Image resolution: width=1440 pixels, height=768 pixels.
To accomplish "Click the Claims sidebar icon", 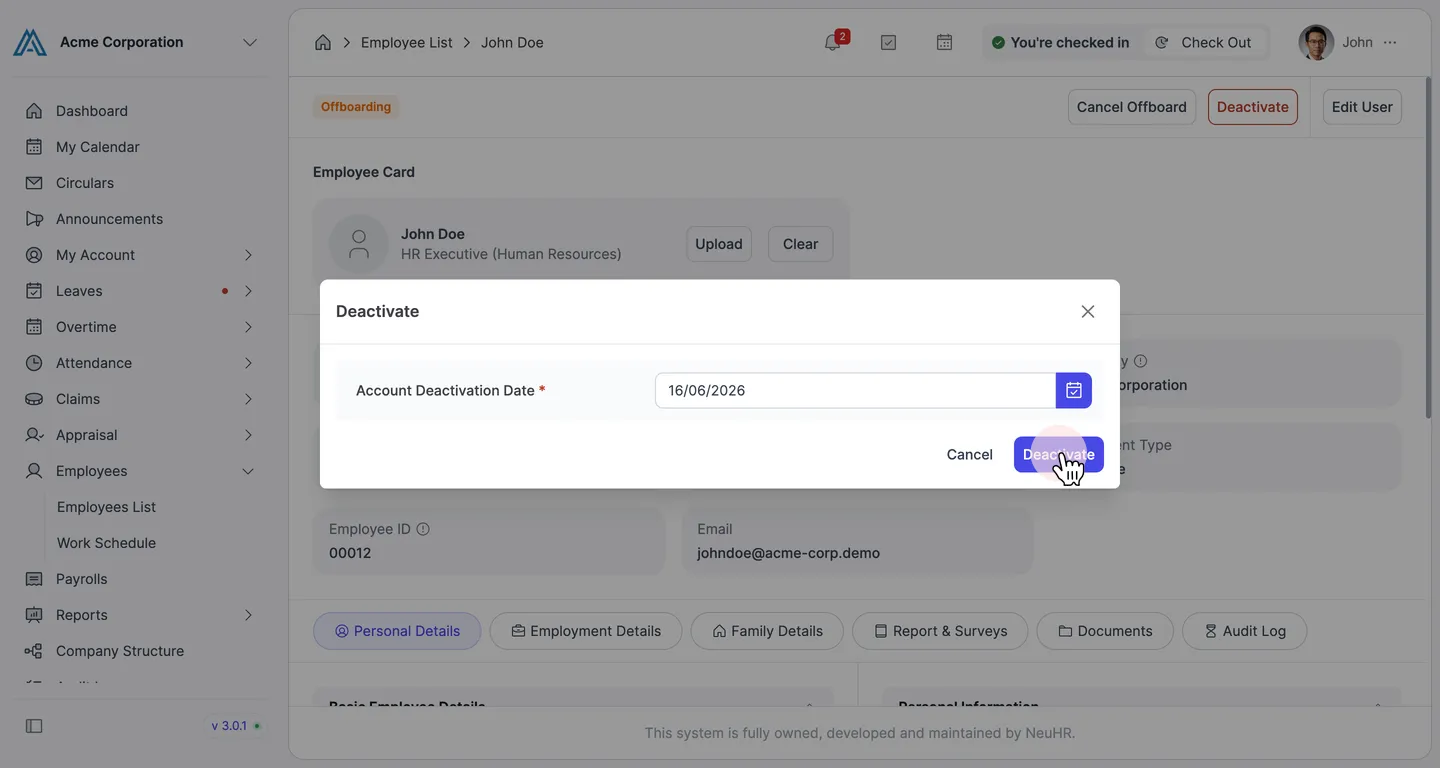I will (34, 399).
